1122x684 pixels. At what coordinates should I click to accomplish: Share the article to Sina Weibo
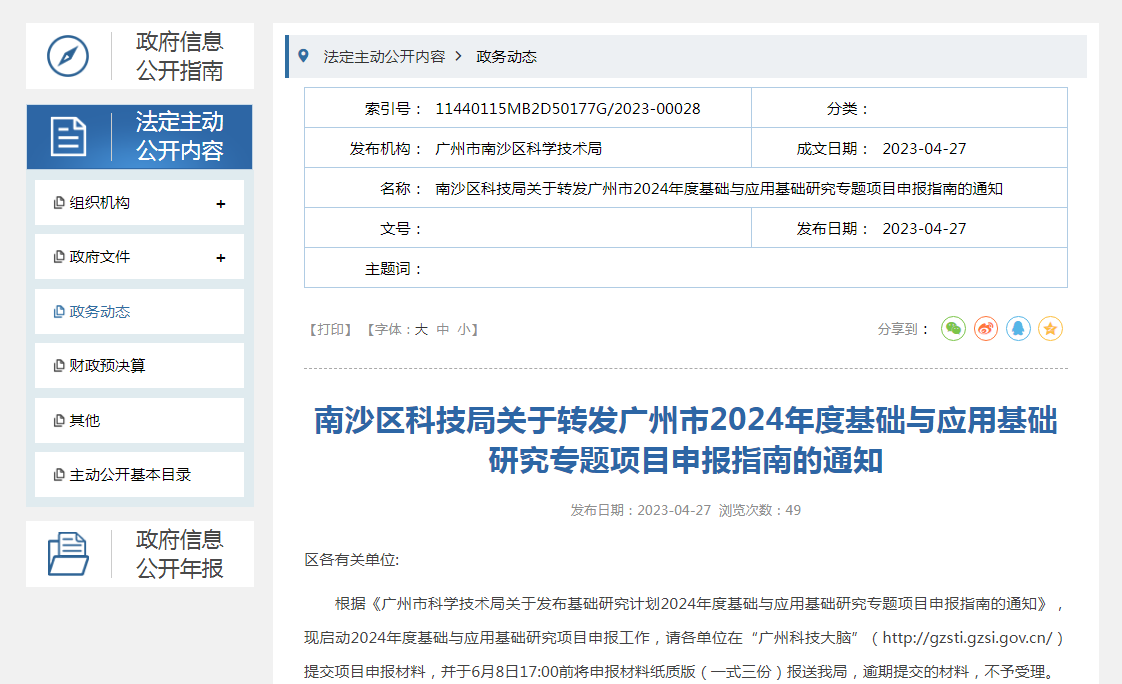[986, 328]
